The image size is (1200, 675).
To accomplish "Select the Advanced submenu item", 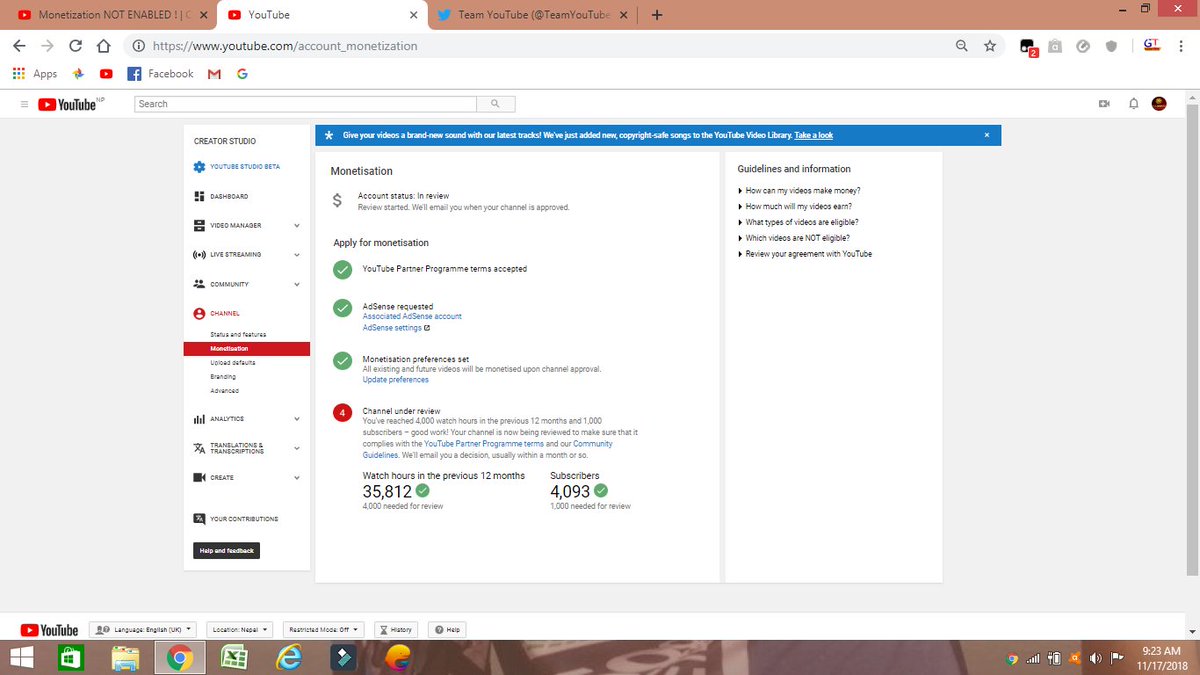I will (224, 391).
